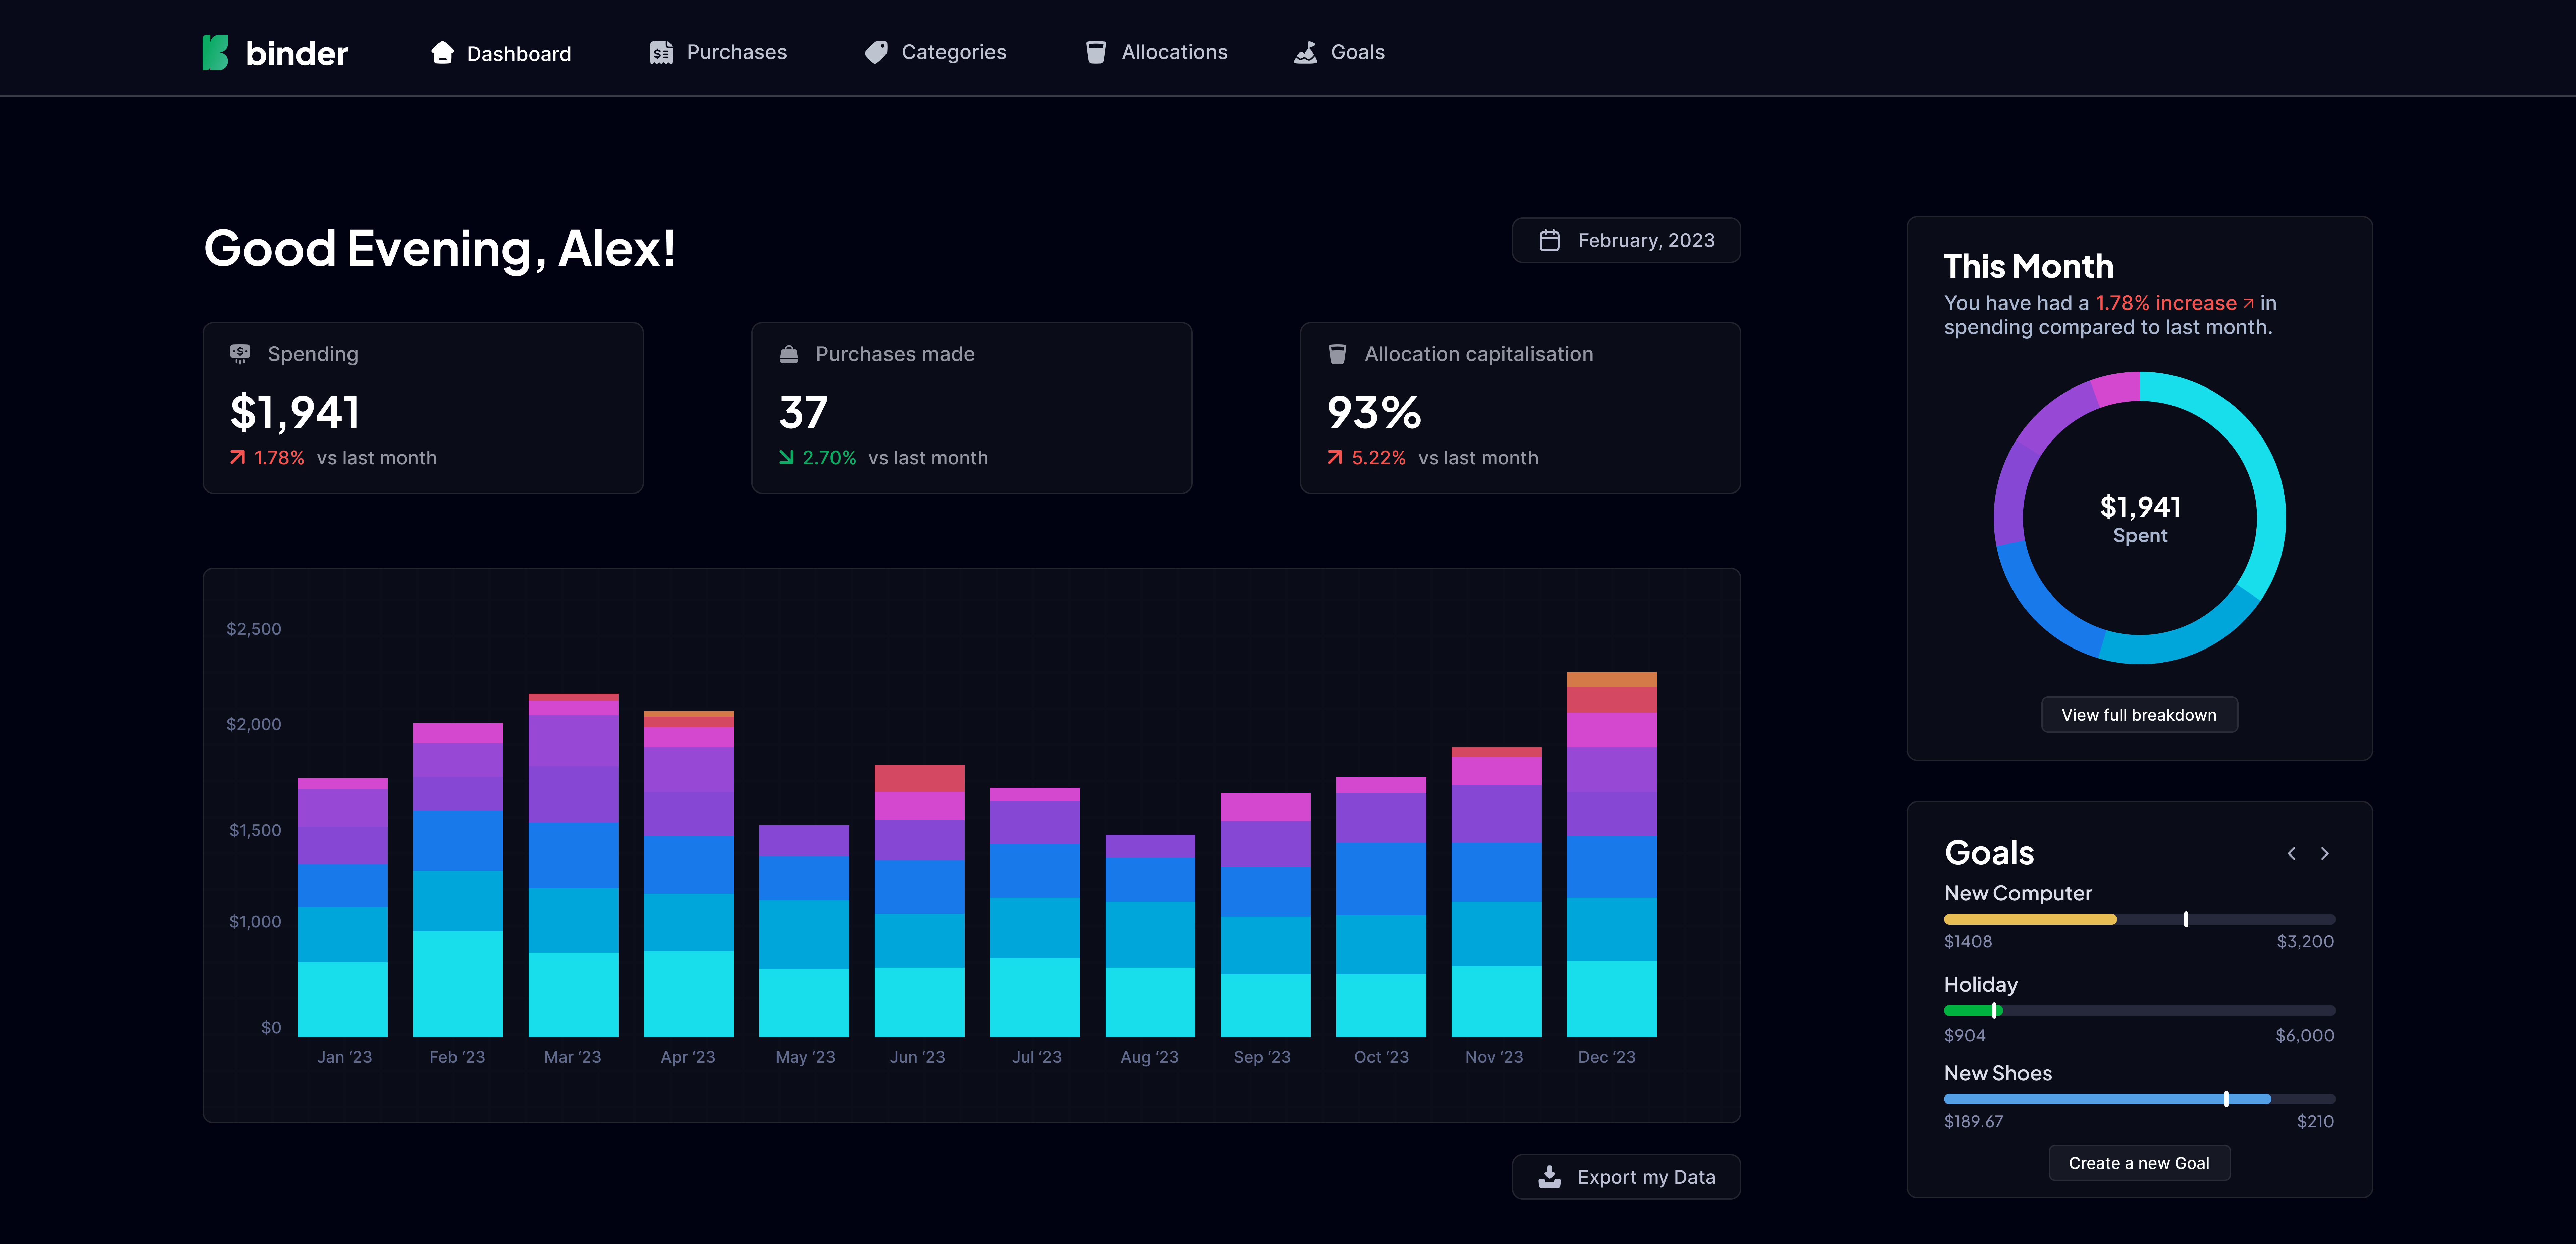Navigate goals with the left chevron

(2292, 853)
